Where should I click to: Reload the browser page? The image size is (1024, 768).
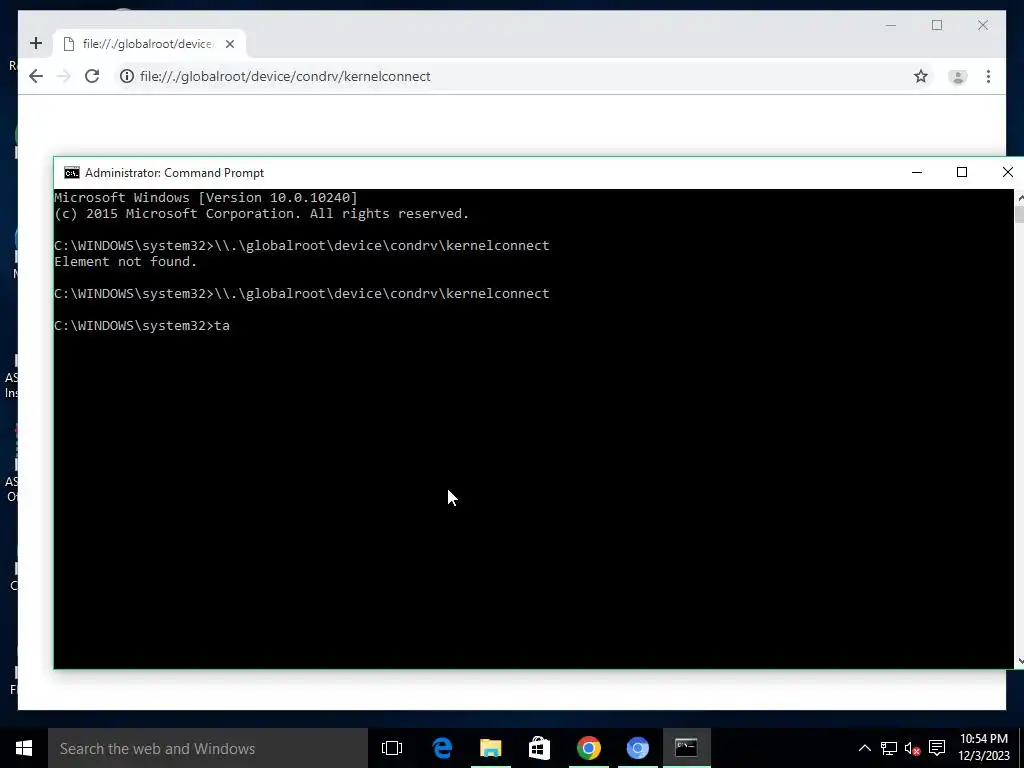[92, 76]
